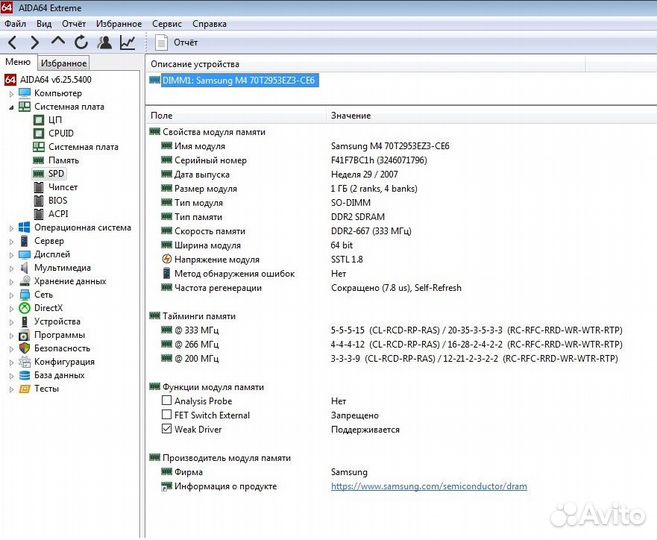Click the Дисплей icon

[x=25, y=255]
